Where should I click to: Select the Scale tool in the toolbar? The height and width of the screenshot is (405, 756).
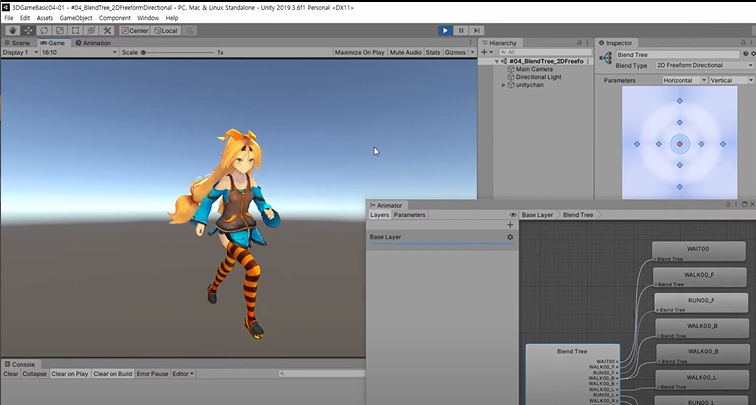click(60, 30)
